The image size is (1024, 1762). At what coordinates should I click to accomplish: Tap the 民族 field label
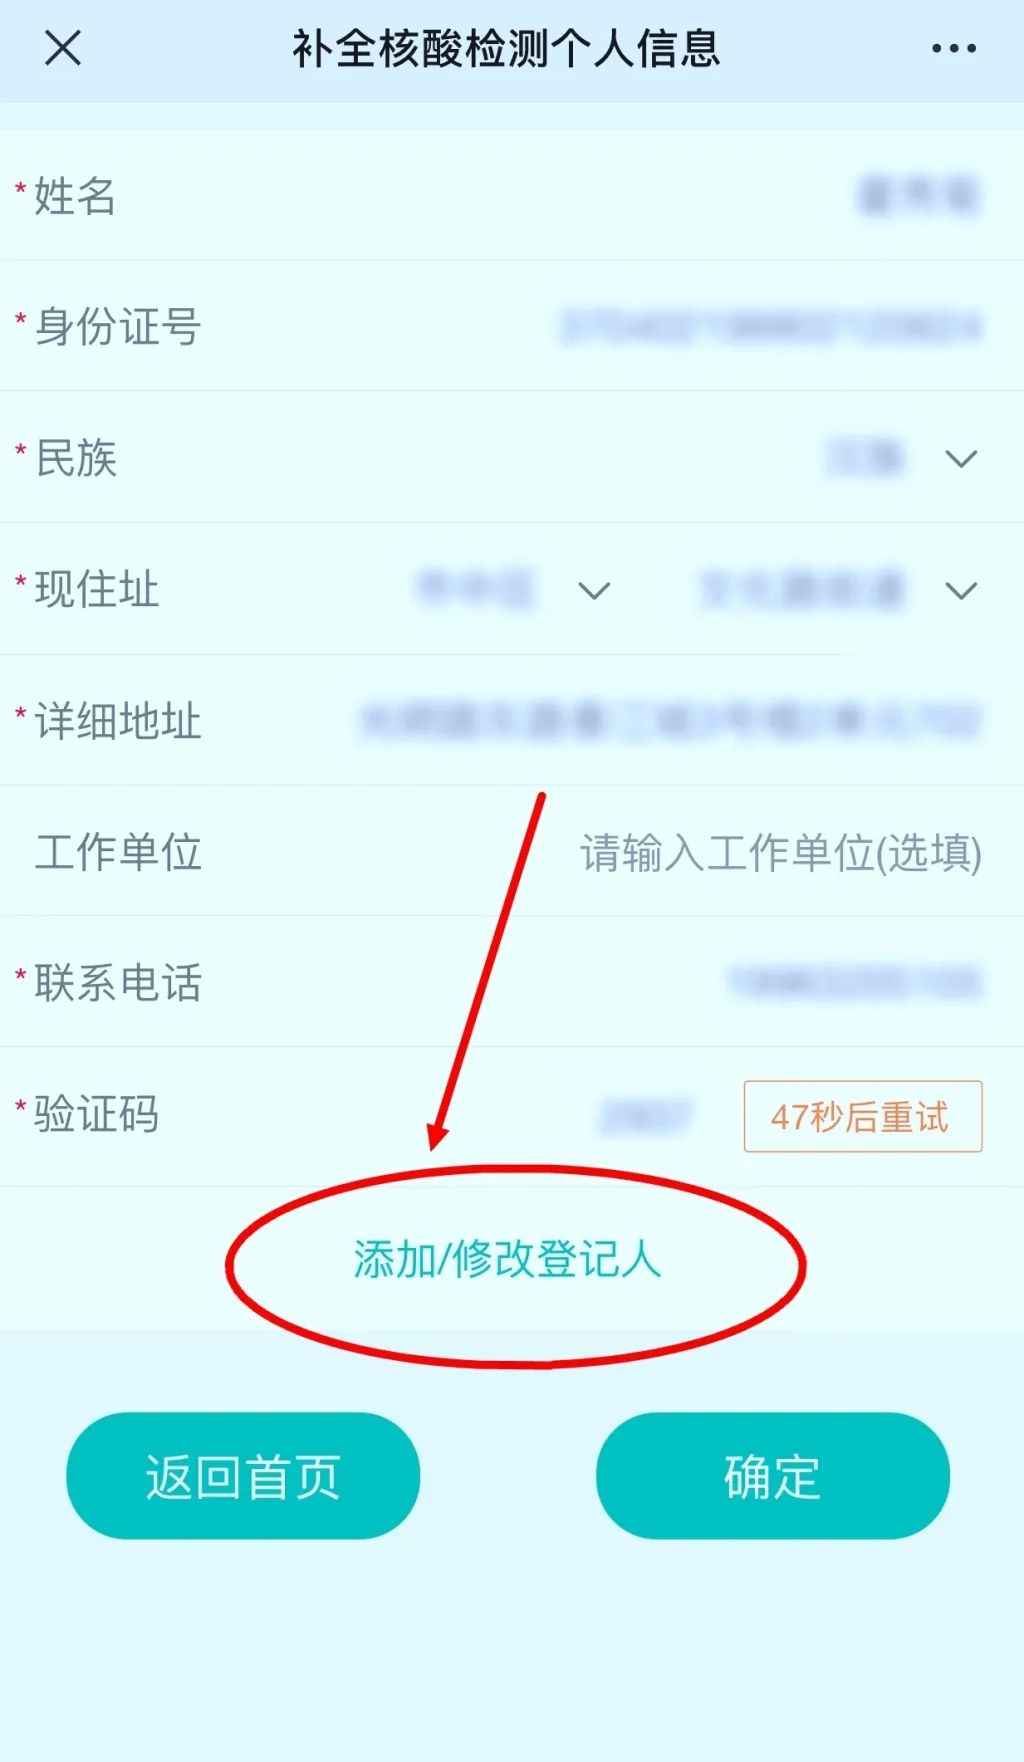[x=76, y=458]
